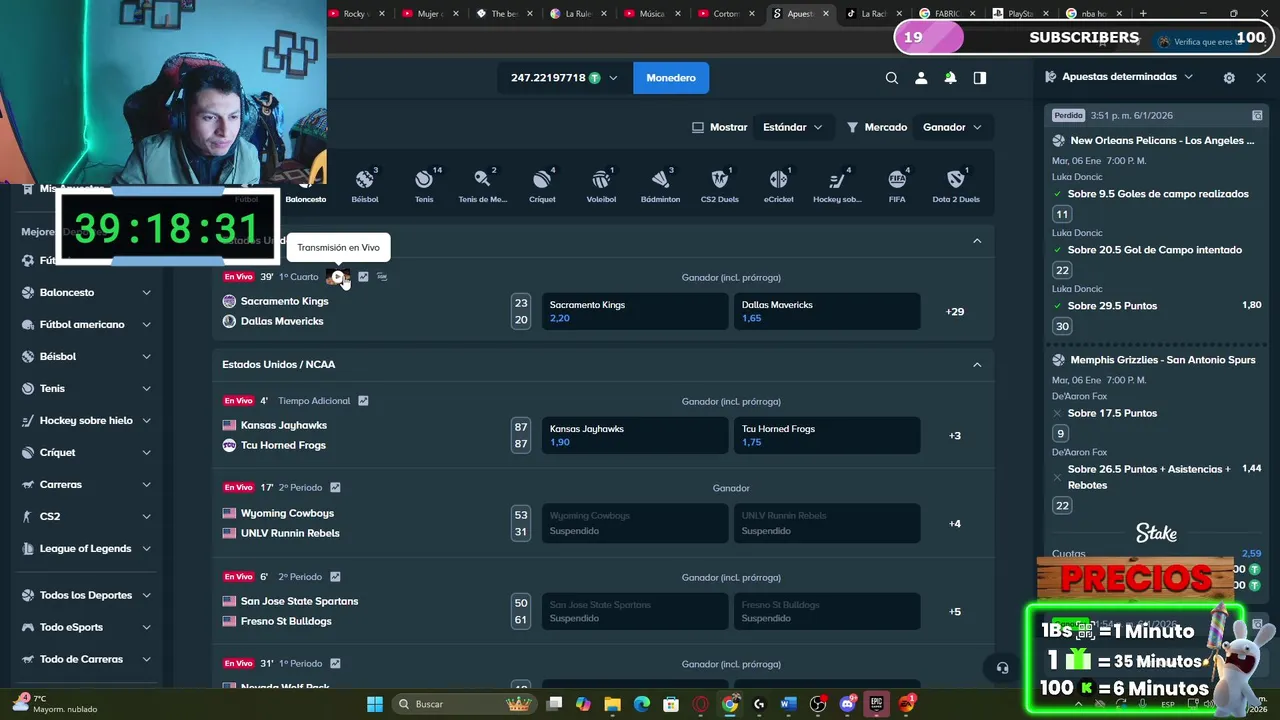The height and width of the screenshot is (720, 1280).
Task: Select the Dota 2 Duels icon
Action: pos(956,185)
